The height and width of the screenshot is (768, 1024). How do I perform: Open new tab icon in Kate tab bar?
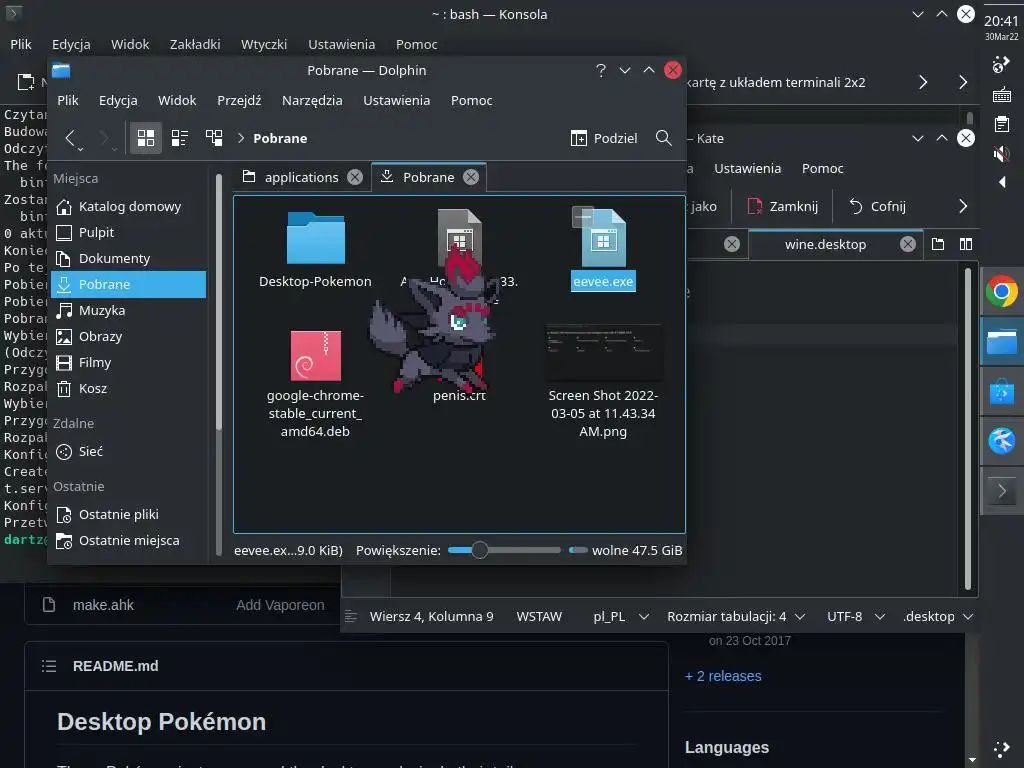938,244
